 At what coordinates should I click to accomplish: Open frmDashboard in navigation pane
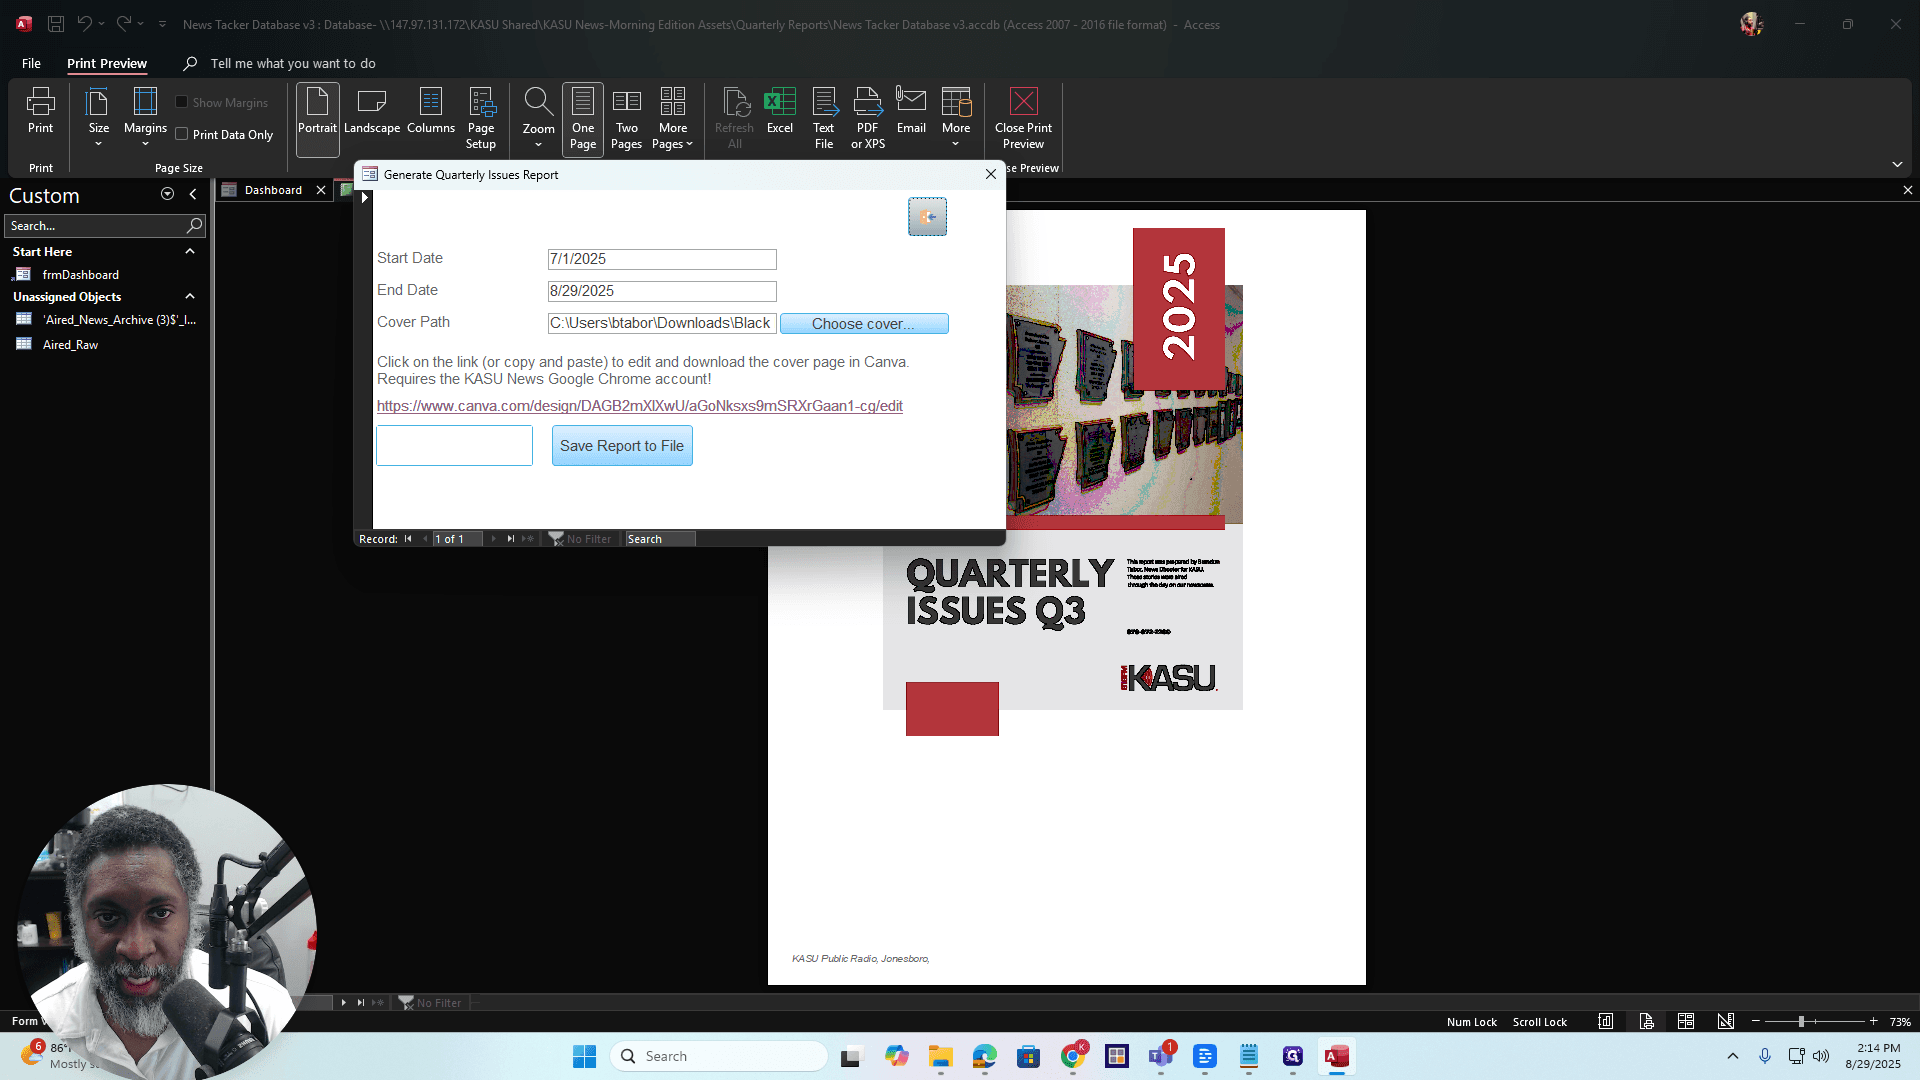[x=81, y=274]
